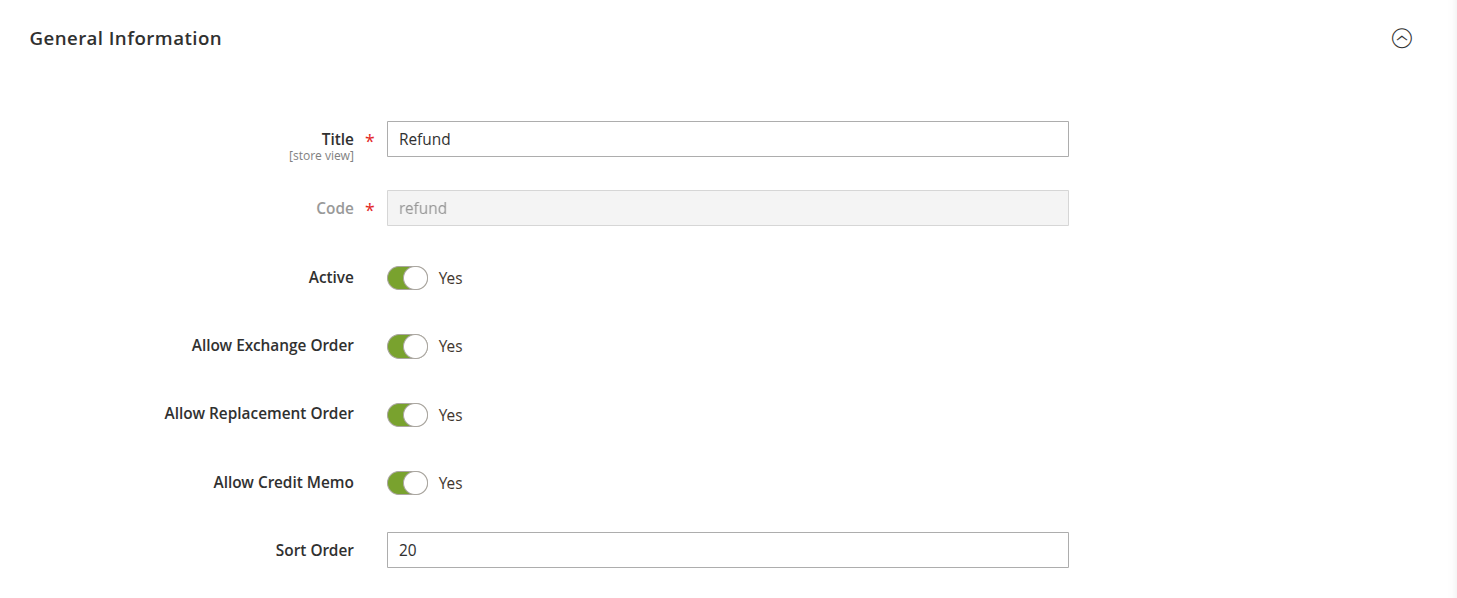Click the General Information section heading
This screenshot has width=1457, height=598.
(126, 39)
